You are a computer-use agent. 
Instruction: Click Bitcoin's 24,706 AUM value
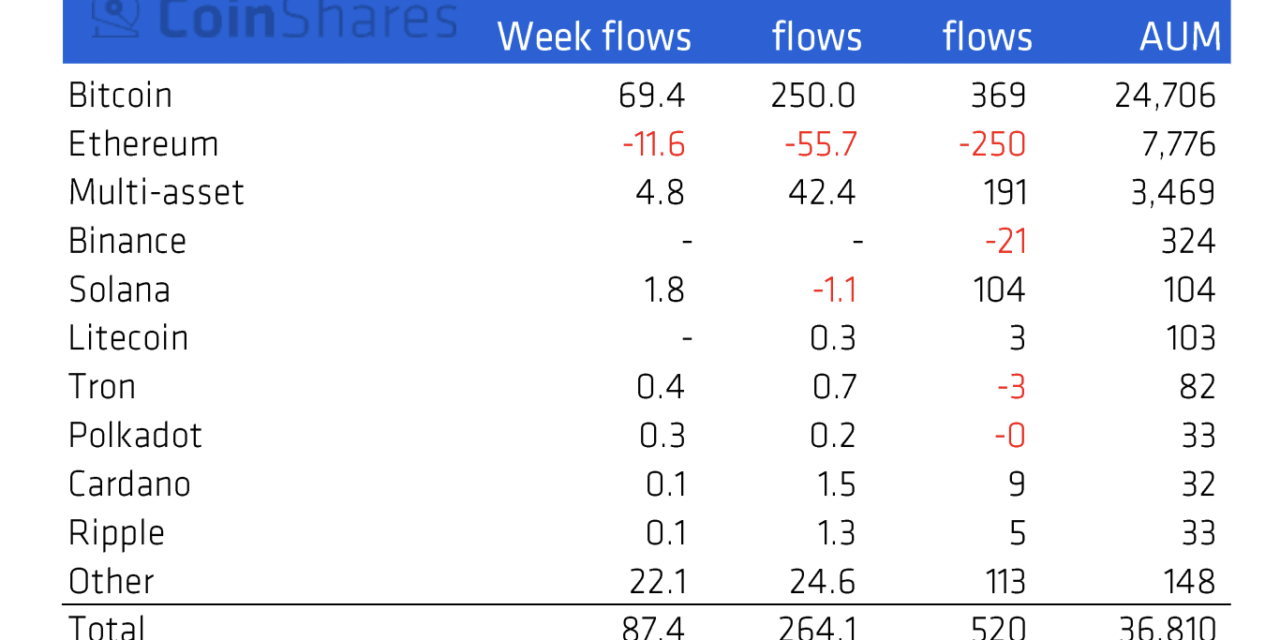[x=1165, y=96]
